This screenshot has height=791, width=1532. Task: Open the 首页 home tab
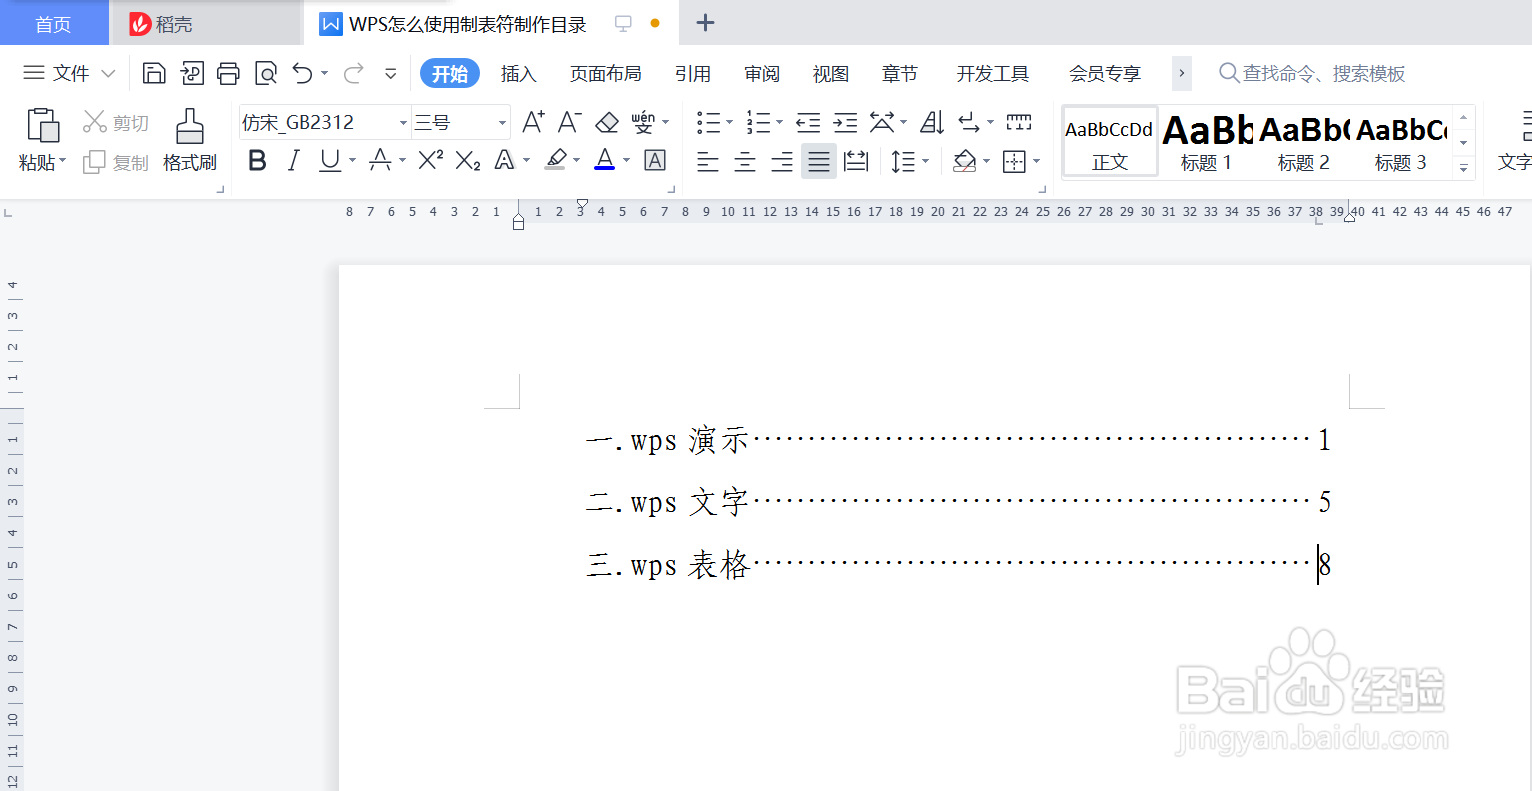(54, 24)
